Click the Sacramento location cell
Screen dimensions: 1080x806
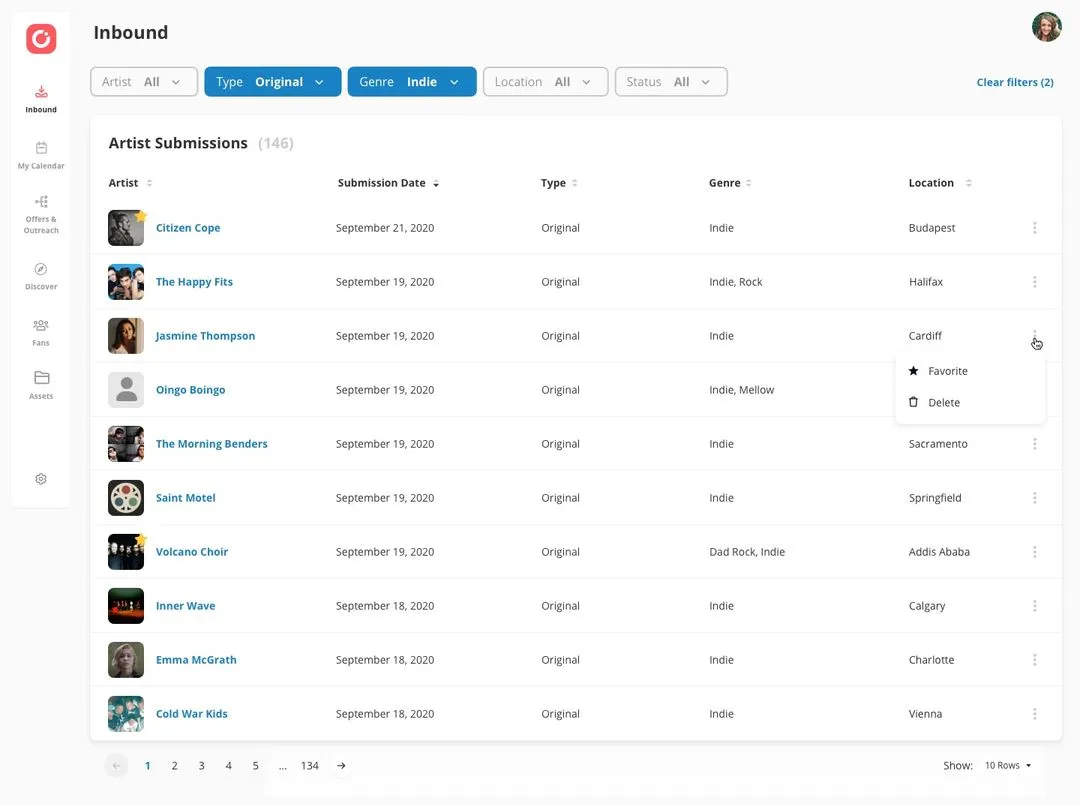pos(937,444)
